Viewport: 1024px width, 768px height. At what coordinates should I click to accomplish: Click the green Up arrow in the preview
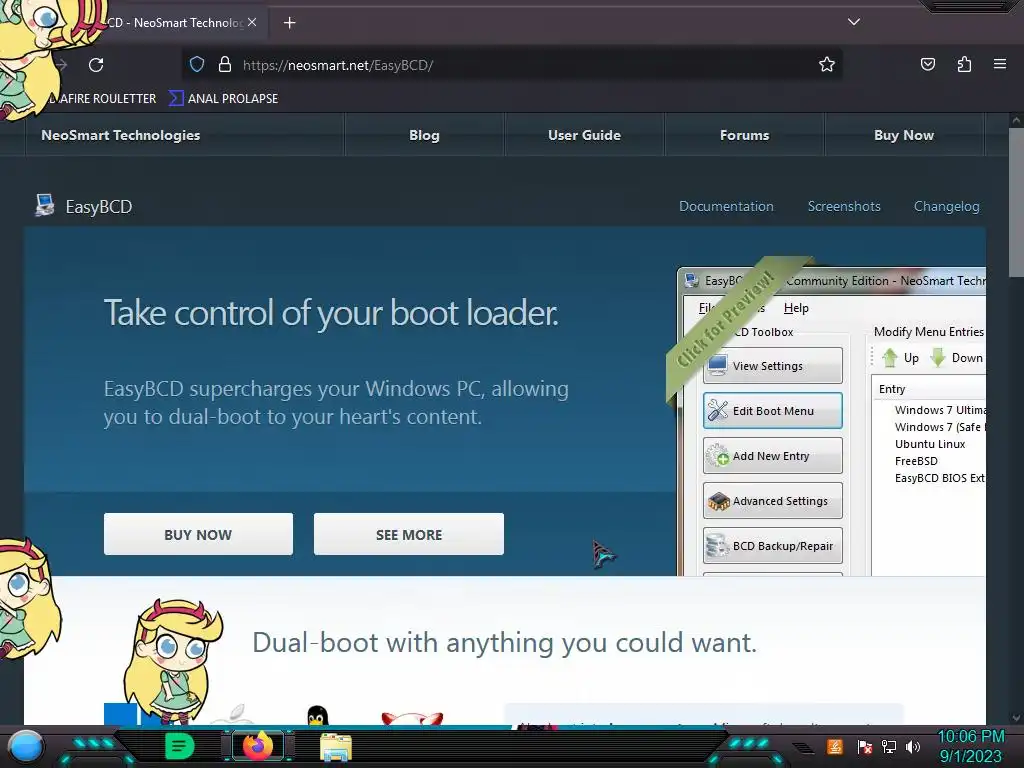pyautogui.click(x=889, y=357)
